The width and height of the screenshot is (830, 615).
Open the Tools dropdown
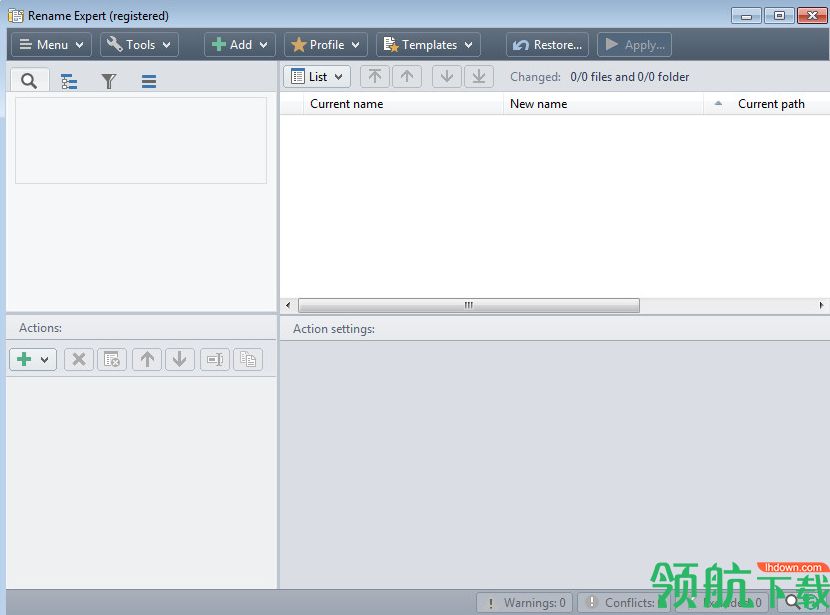[x=139, y=45]
